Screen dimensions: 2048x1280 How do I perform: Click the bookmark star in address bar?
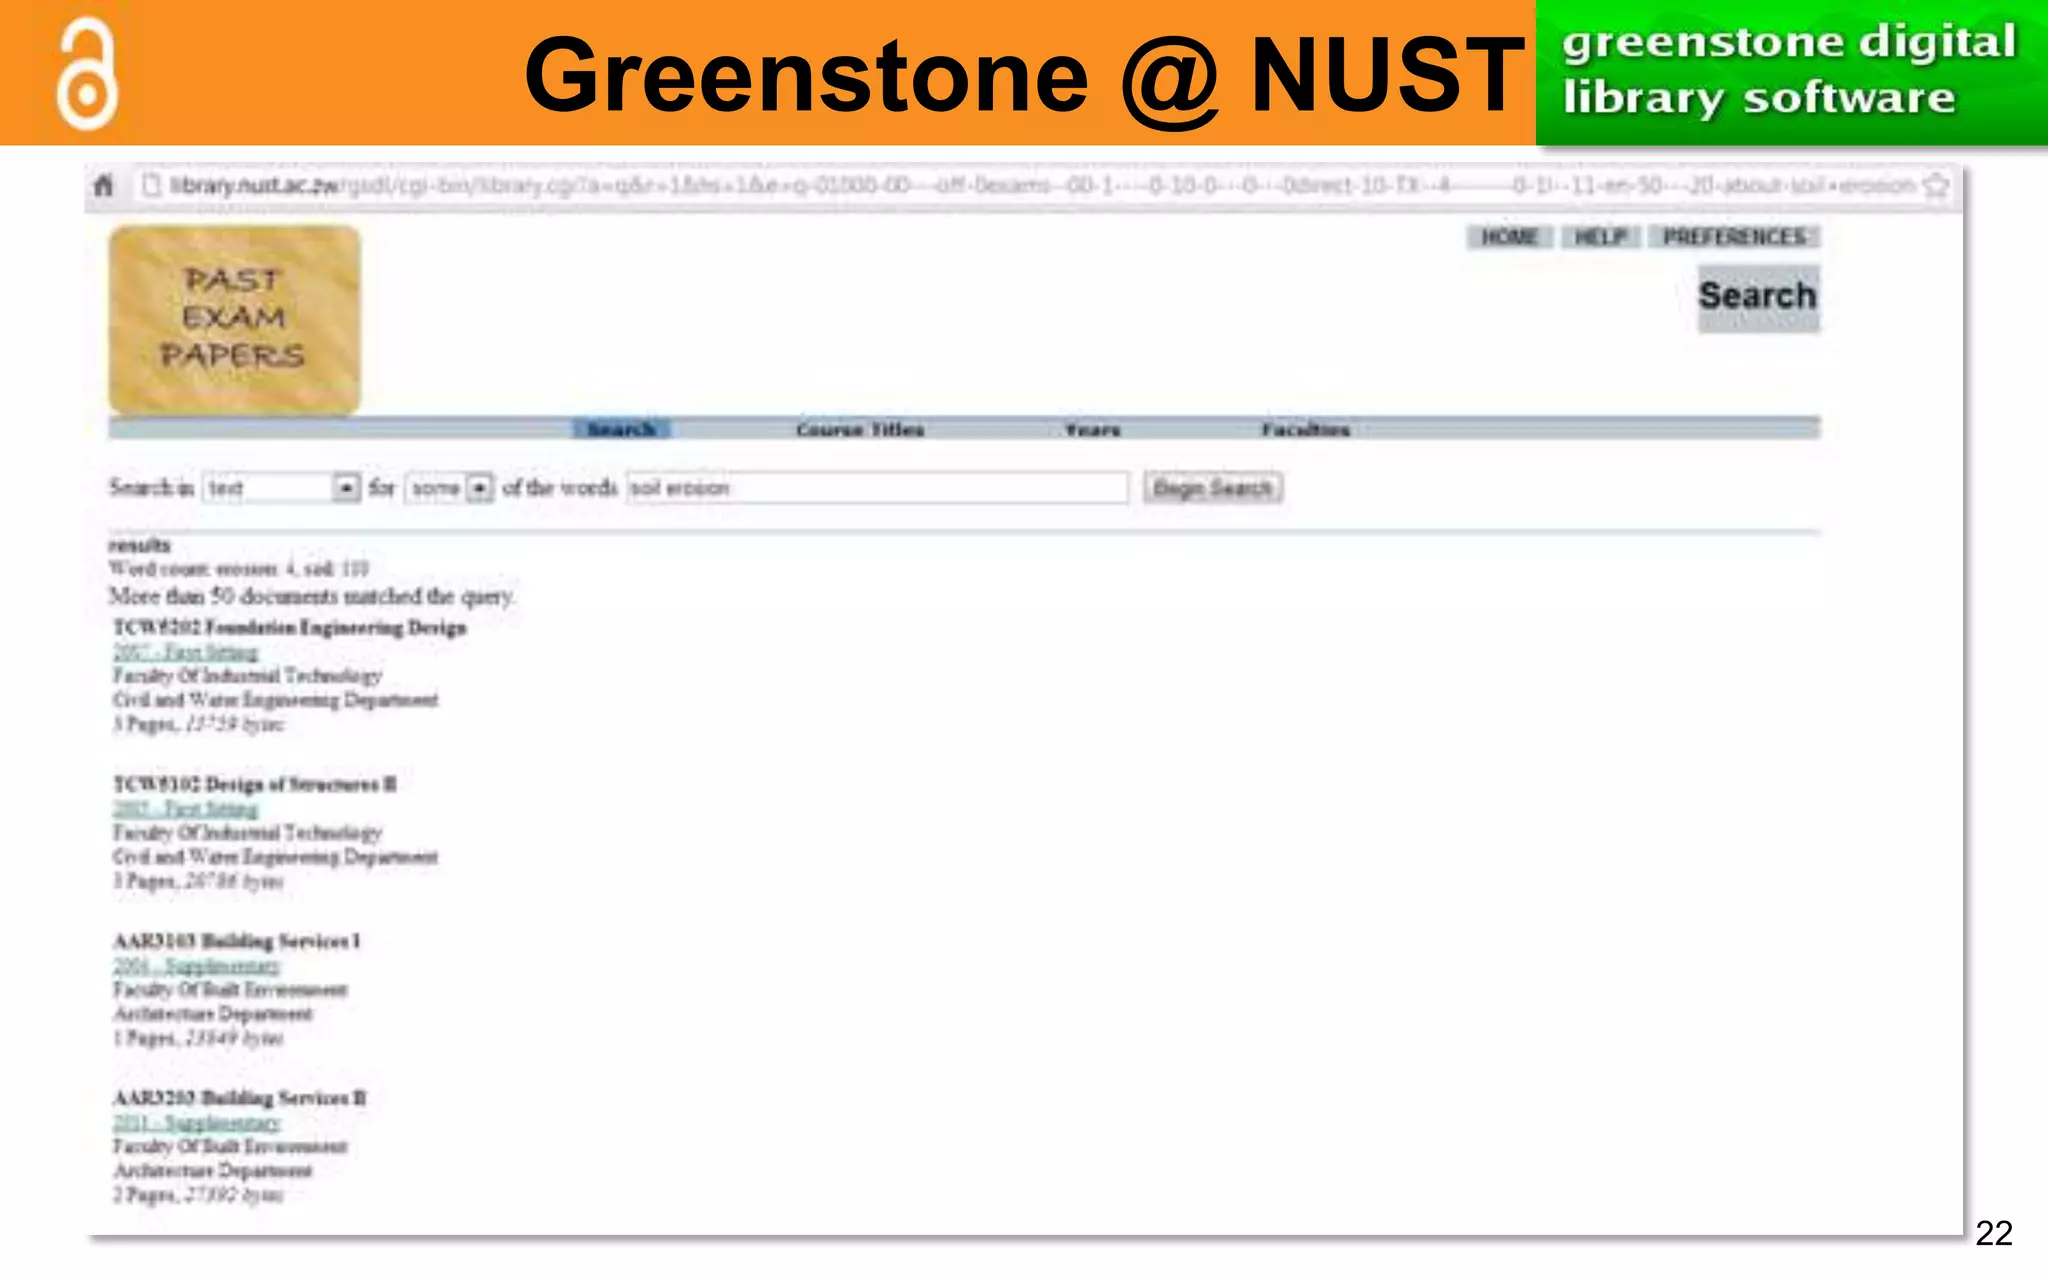1936,185
